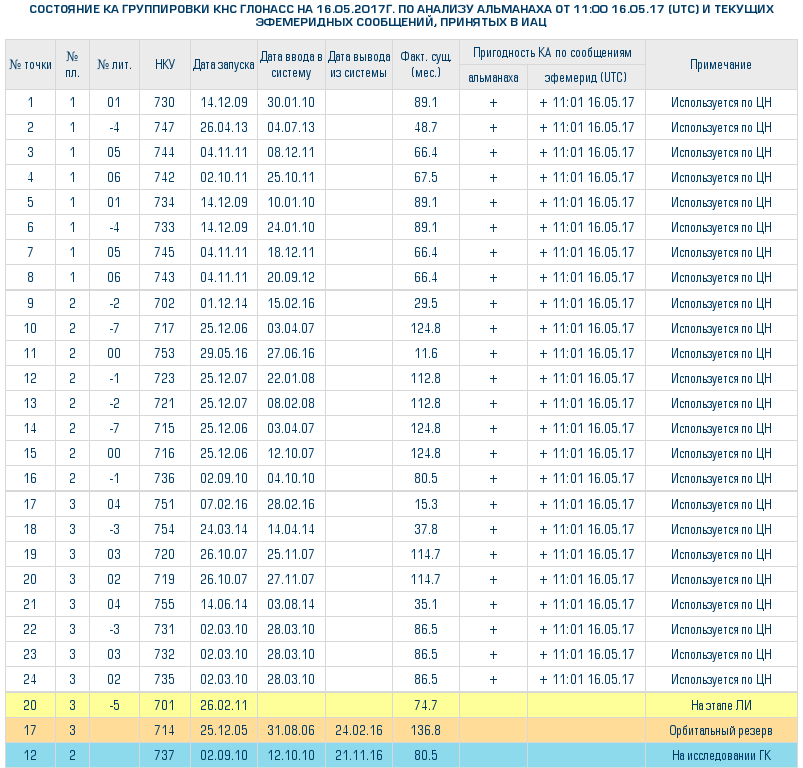Click the НКУ 753 cell
This screenshot has height=768, width=803.
pyautogui.click(x=164, y=353)
